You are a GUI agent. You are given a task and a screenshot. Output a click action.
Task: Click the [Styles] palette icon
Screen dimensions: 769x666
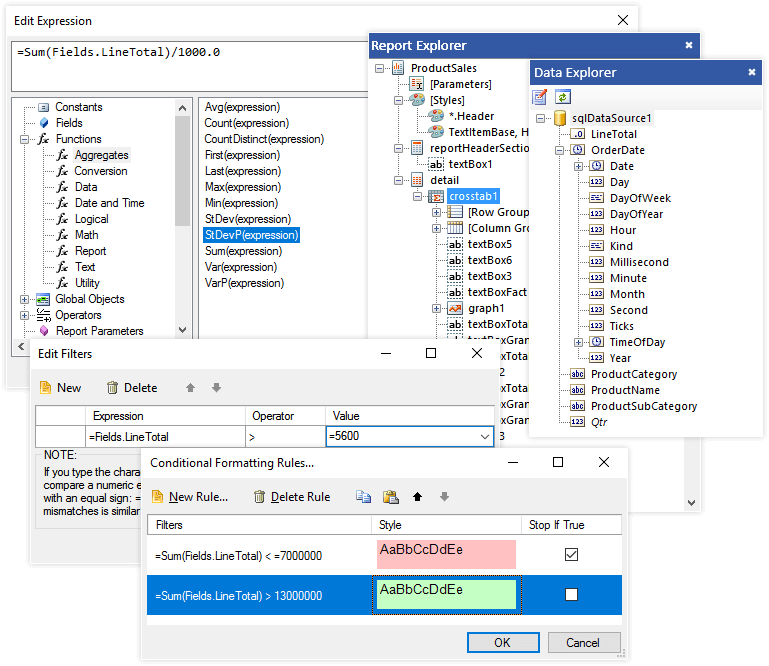(x=417, y=100)
